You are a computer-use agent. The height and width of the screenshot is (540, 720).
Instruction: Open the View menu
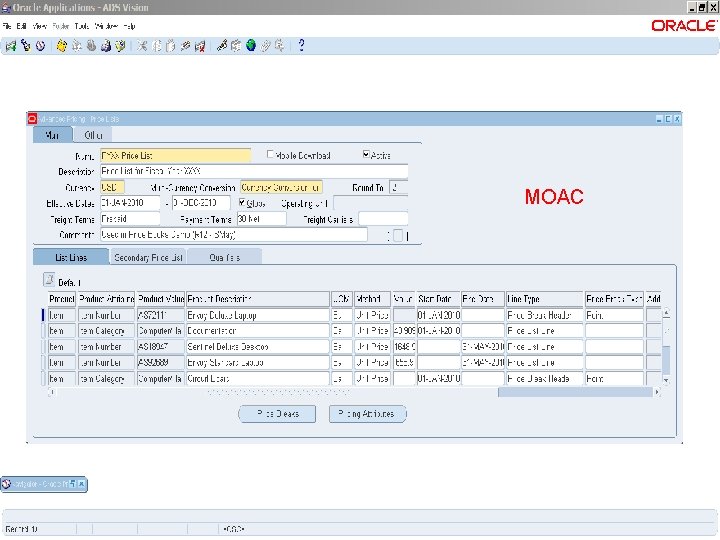click(39, 26)
